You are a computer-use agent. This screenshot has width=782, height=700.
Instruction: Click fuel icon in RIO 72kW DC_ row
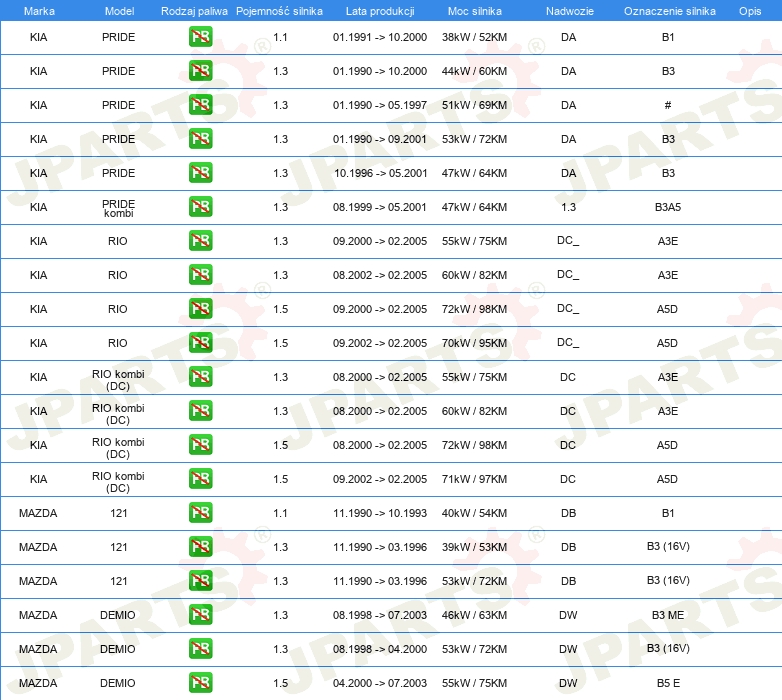[200, 309]
